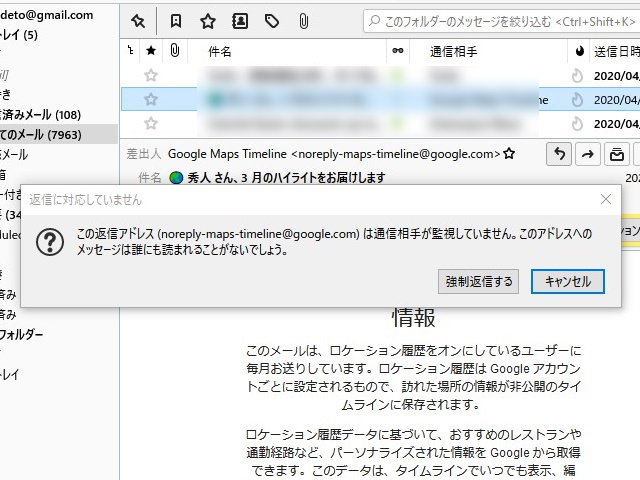Star the first message in list
Screen dimensions: 640x480
tap(151, 75)
